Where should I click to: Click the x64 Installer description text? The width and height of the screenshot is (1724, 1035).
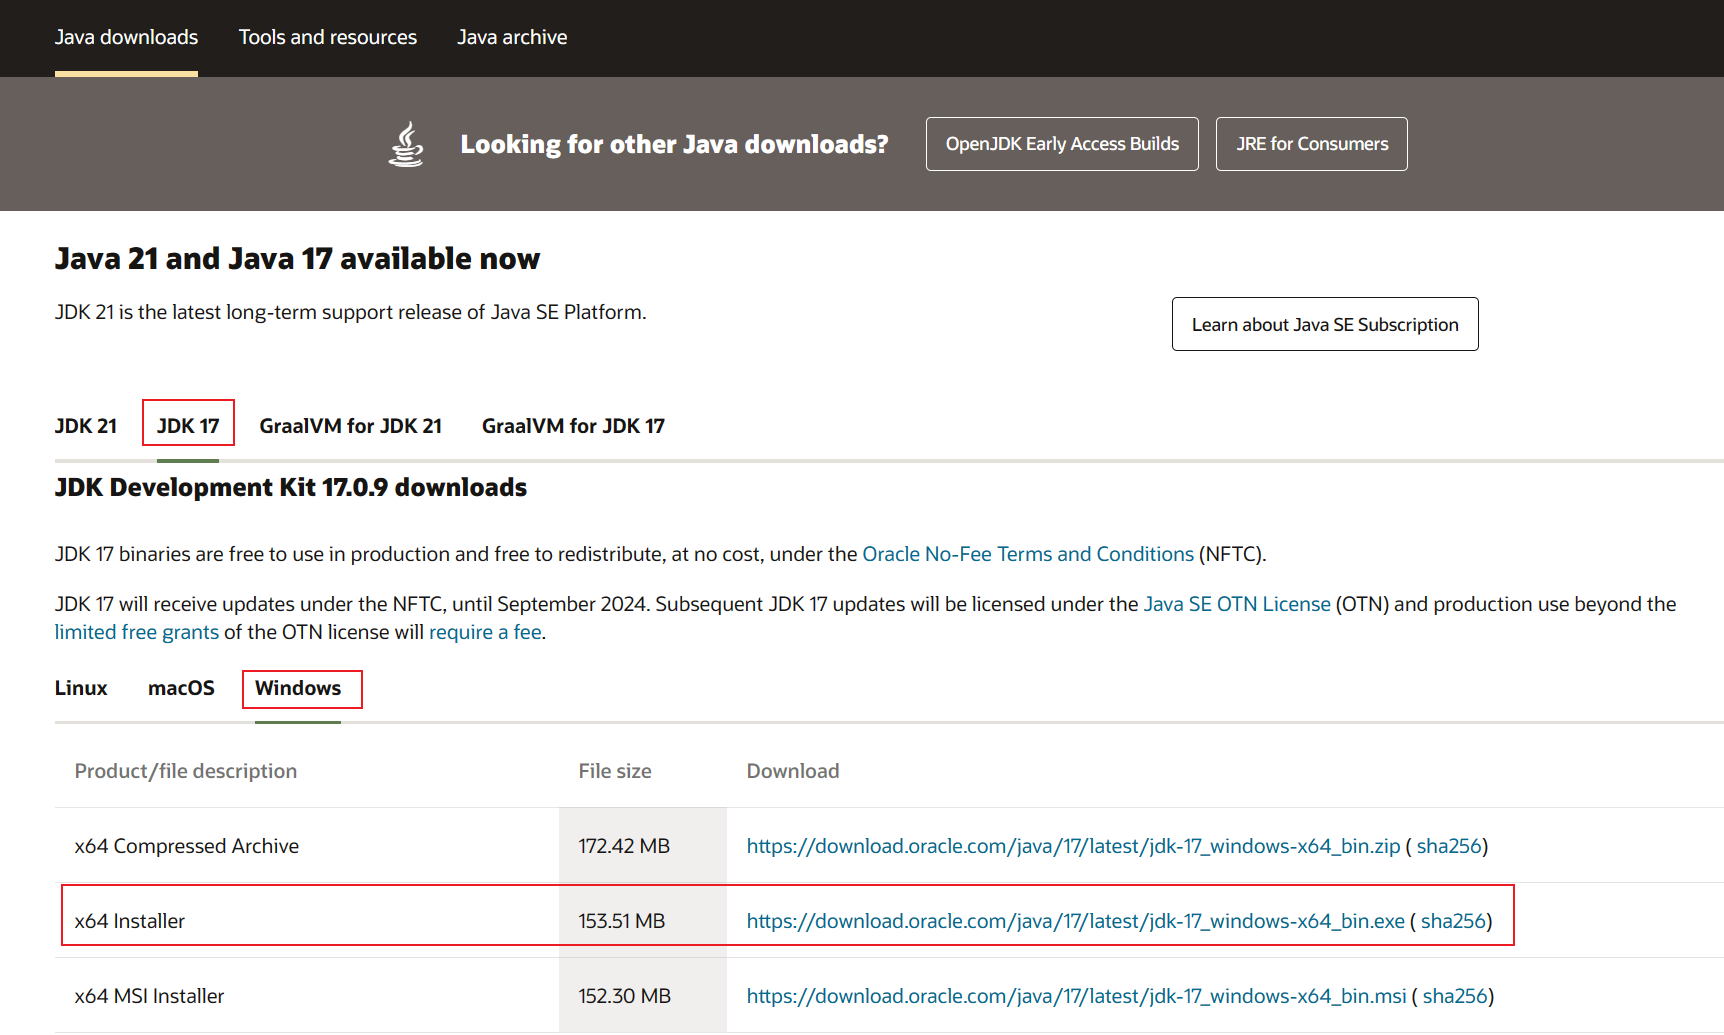130,921
